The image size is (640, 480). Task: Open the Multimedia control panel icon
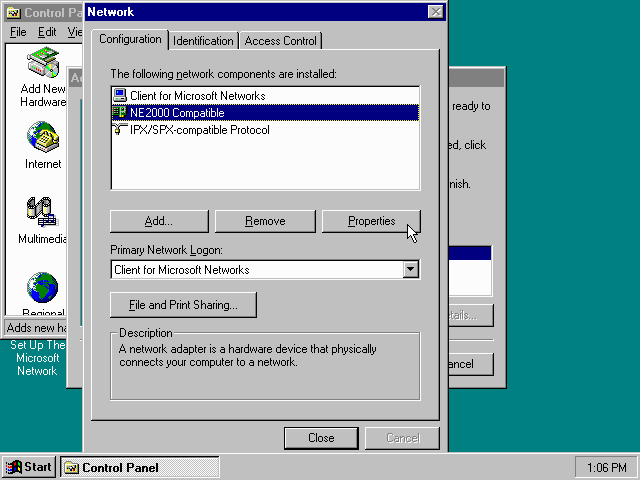pyautogui.click(x=43, y=212)
